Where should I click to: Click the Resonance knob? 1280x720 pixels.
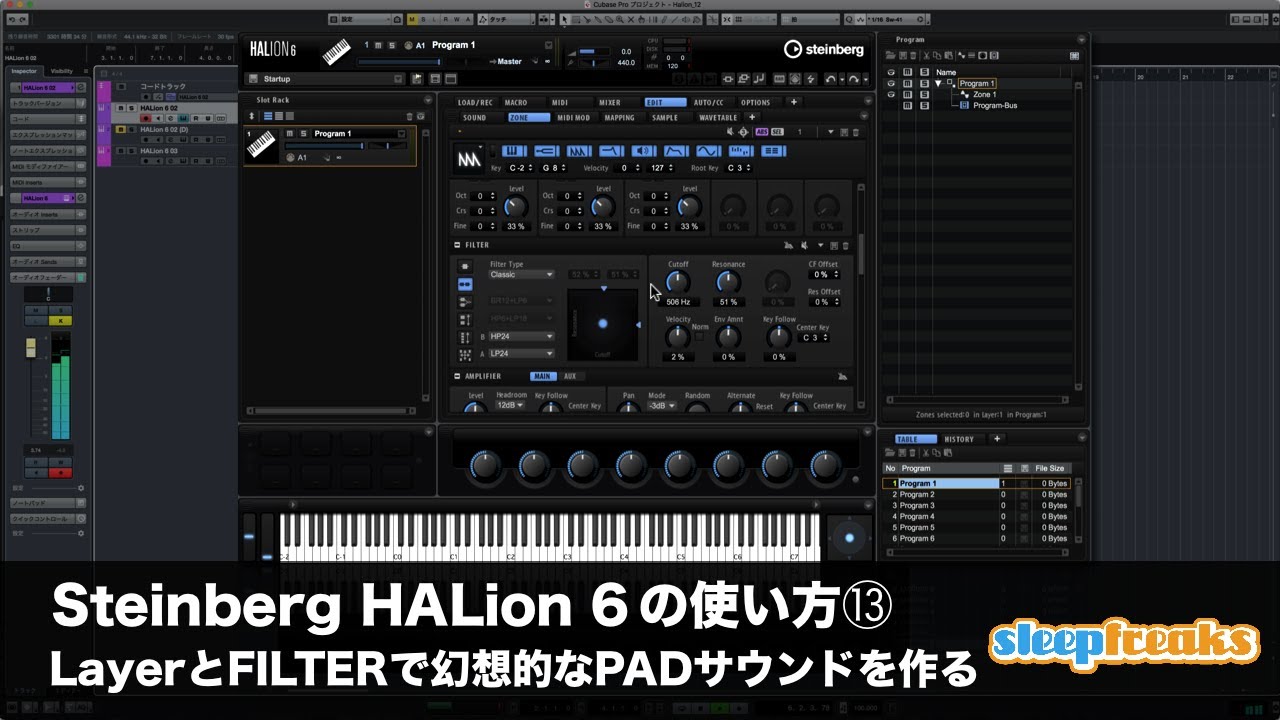tap(728, 283)
